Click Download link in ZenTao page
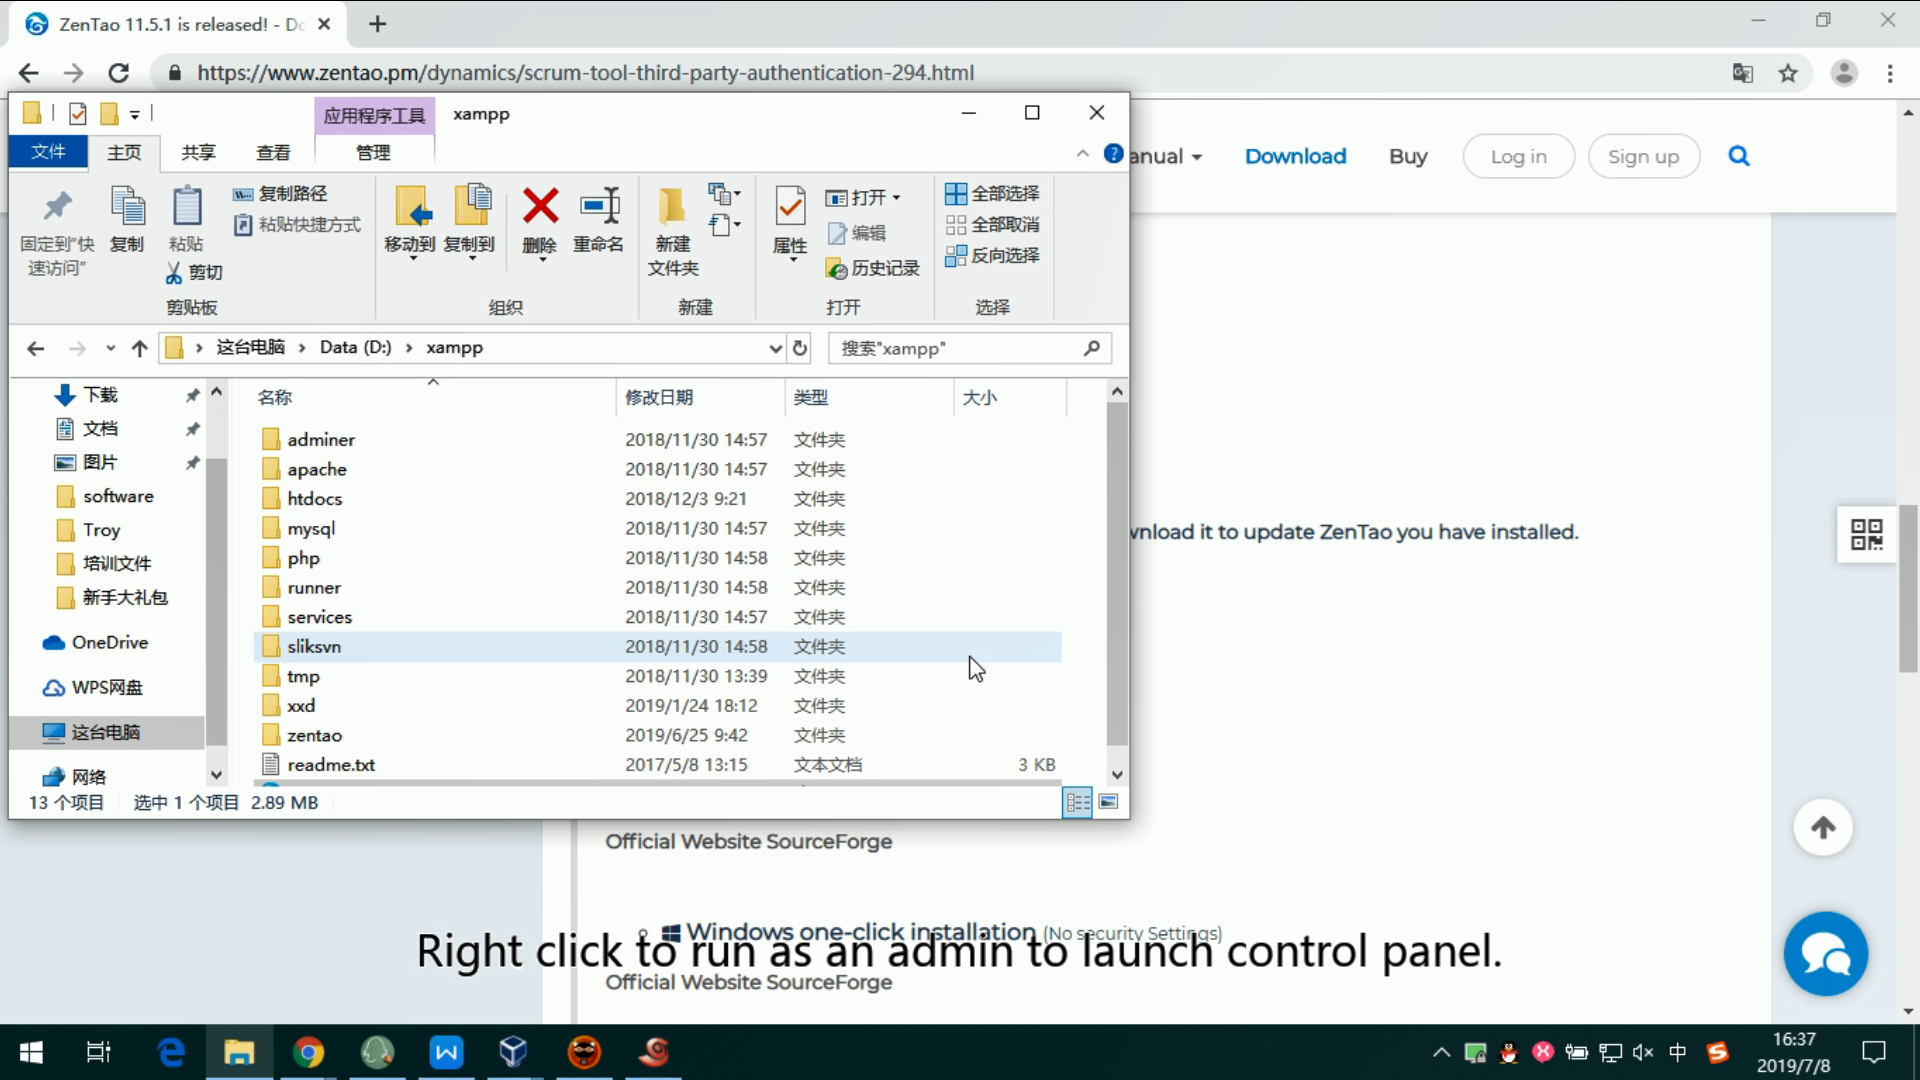The width and height of the screenshot is (1920, 1080). click(x=1295, y=156)
